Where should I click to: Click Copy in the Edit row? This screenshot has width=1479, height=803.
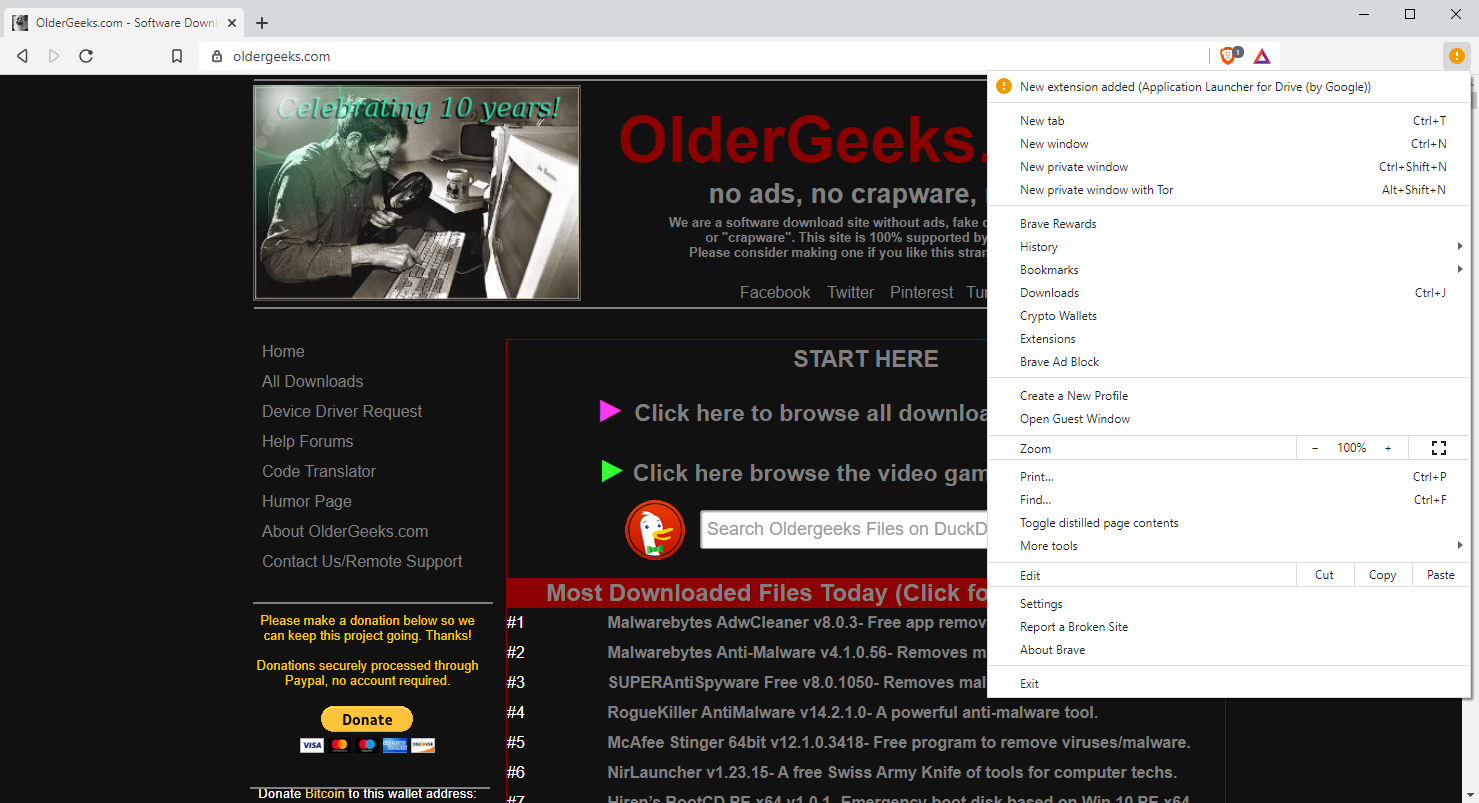pos(1383,575)
